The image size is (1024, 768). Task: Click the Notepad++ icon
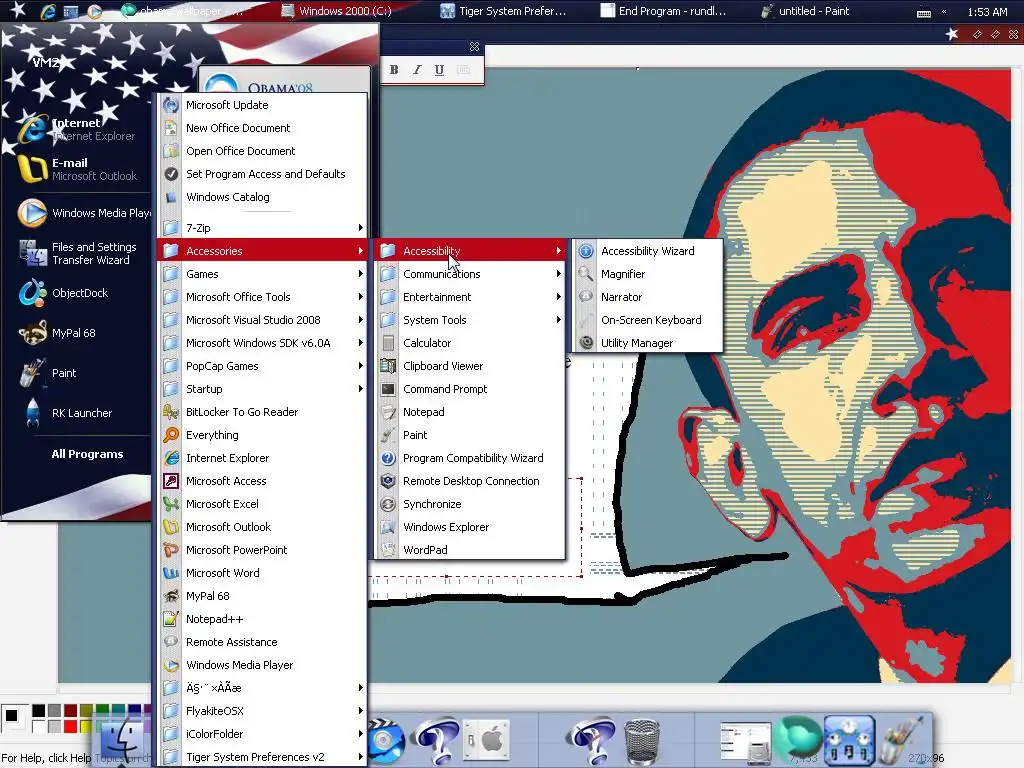tap(171, 619)
